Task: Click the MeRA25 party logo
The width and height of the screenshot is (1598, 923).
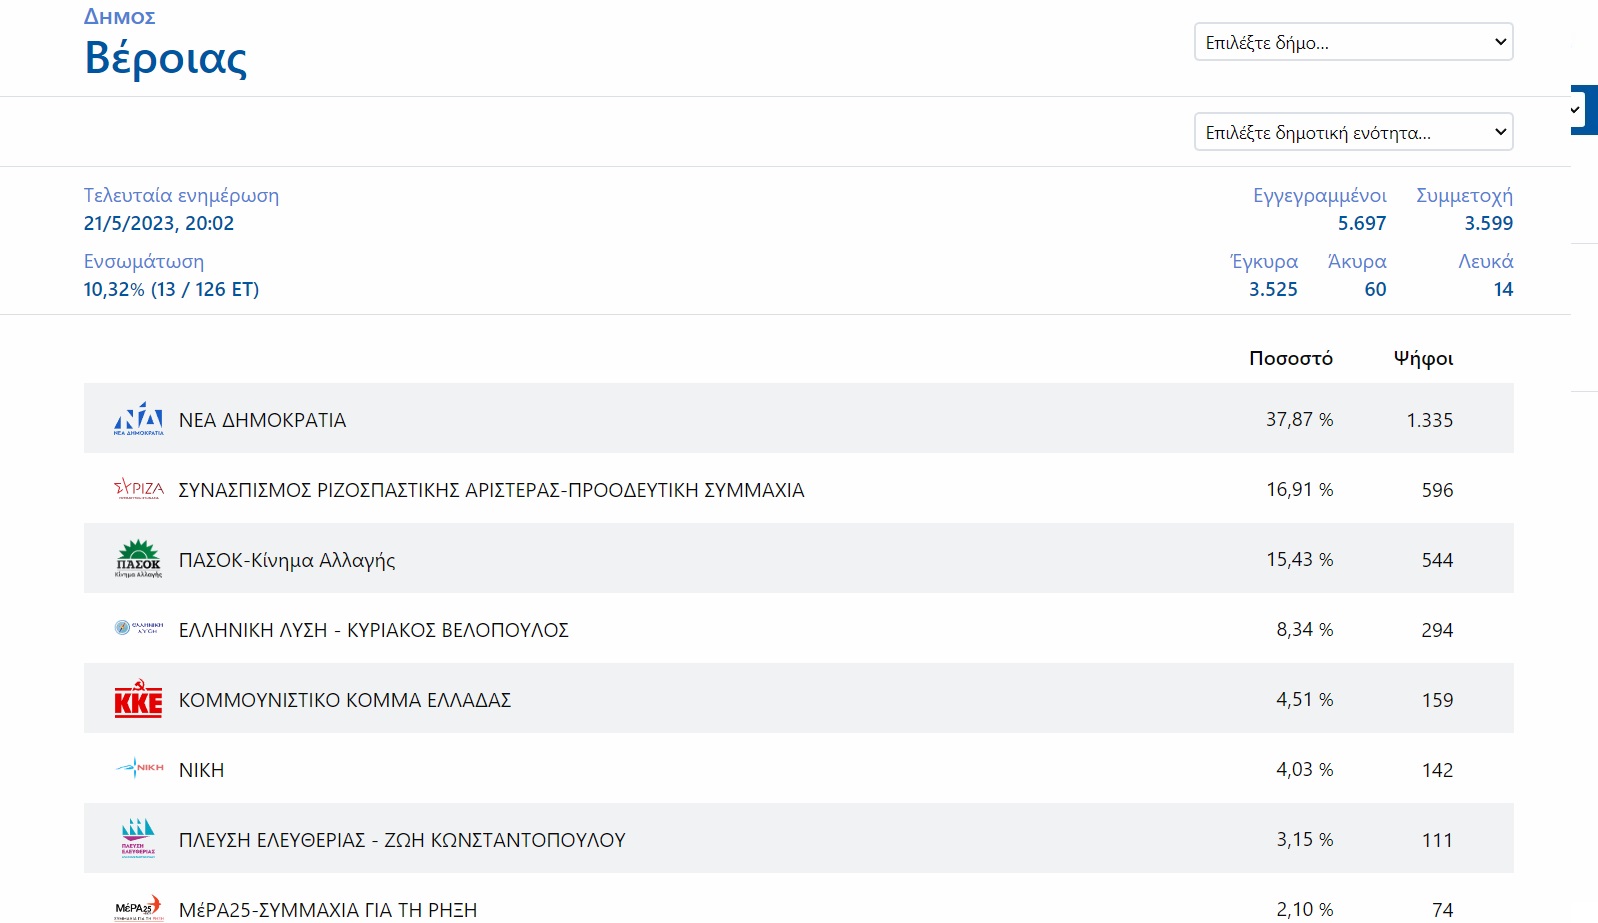Action: 138,908
